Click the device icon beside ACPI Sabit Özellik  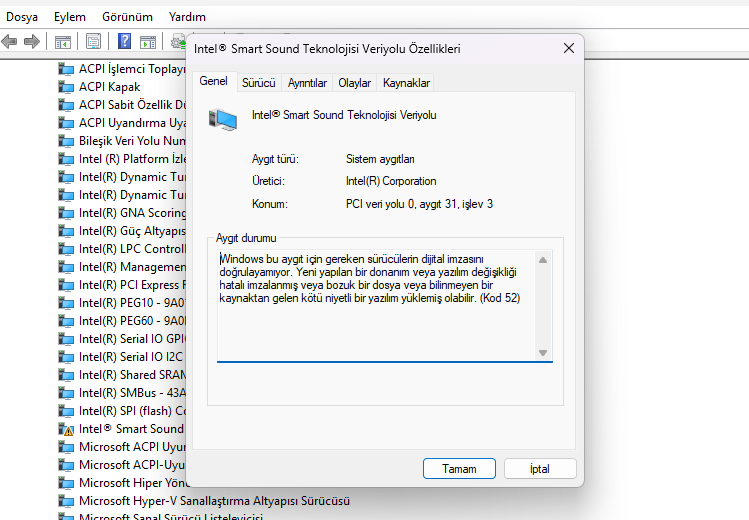66,105
